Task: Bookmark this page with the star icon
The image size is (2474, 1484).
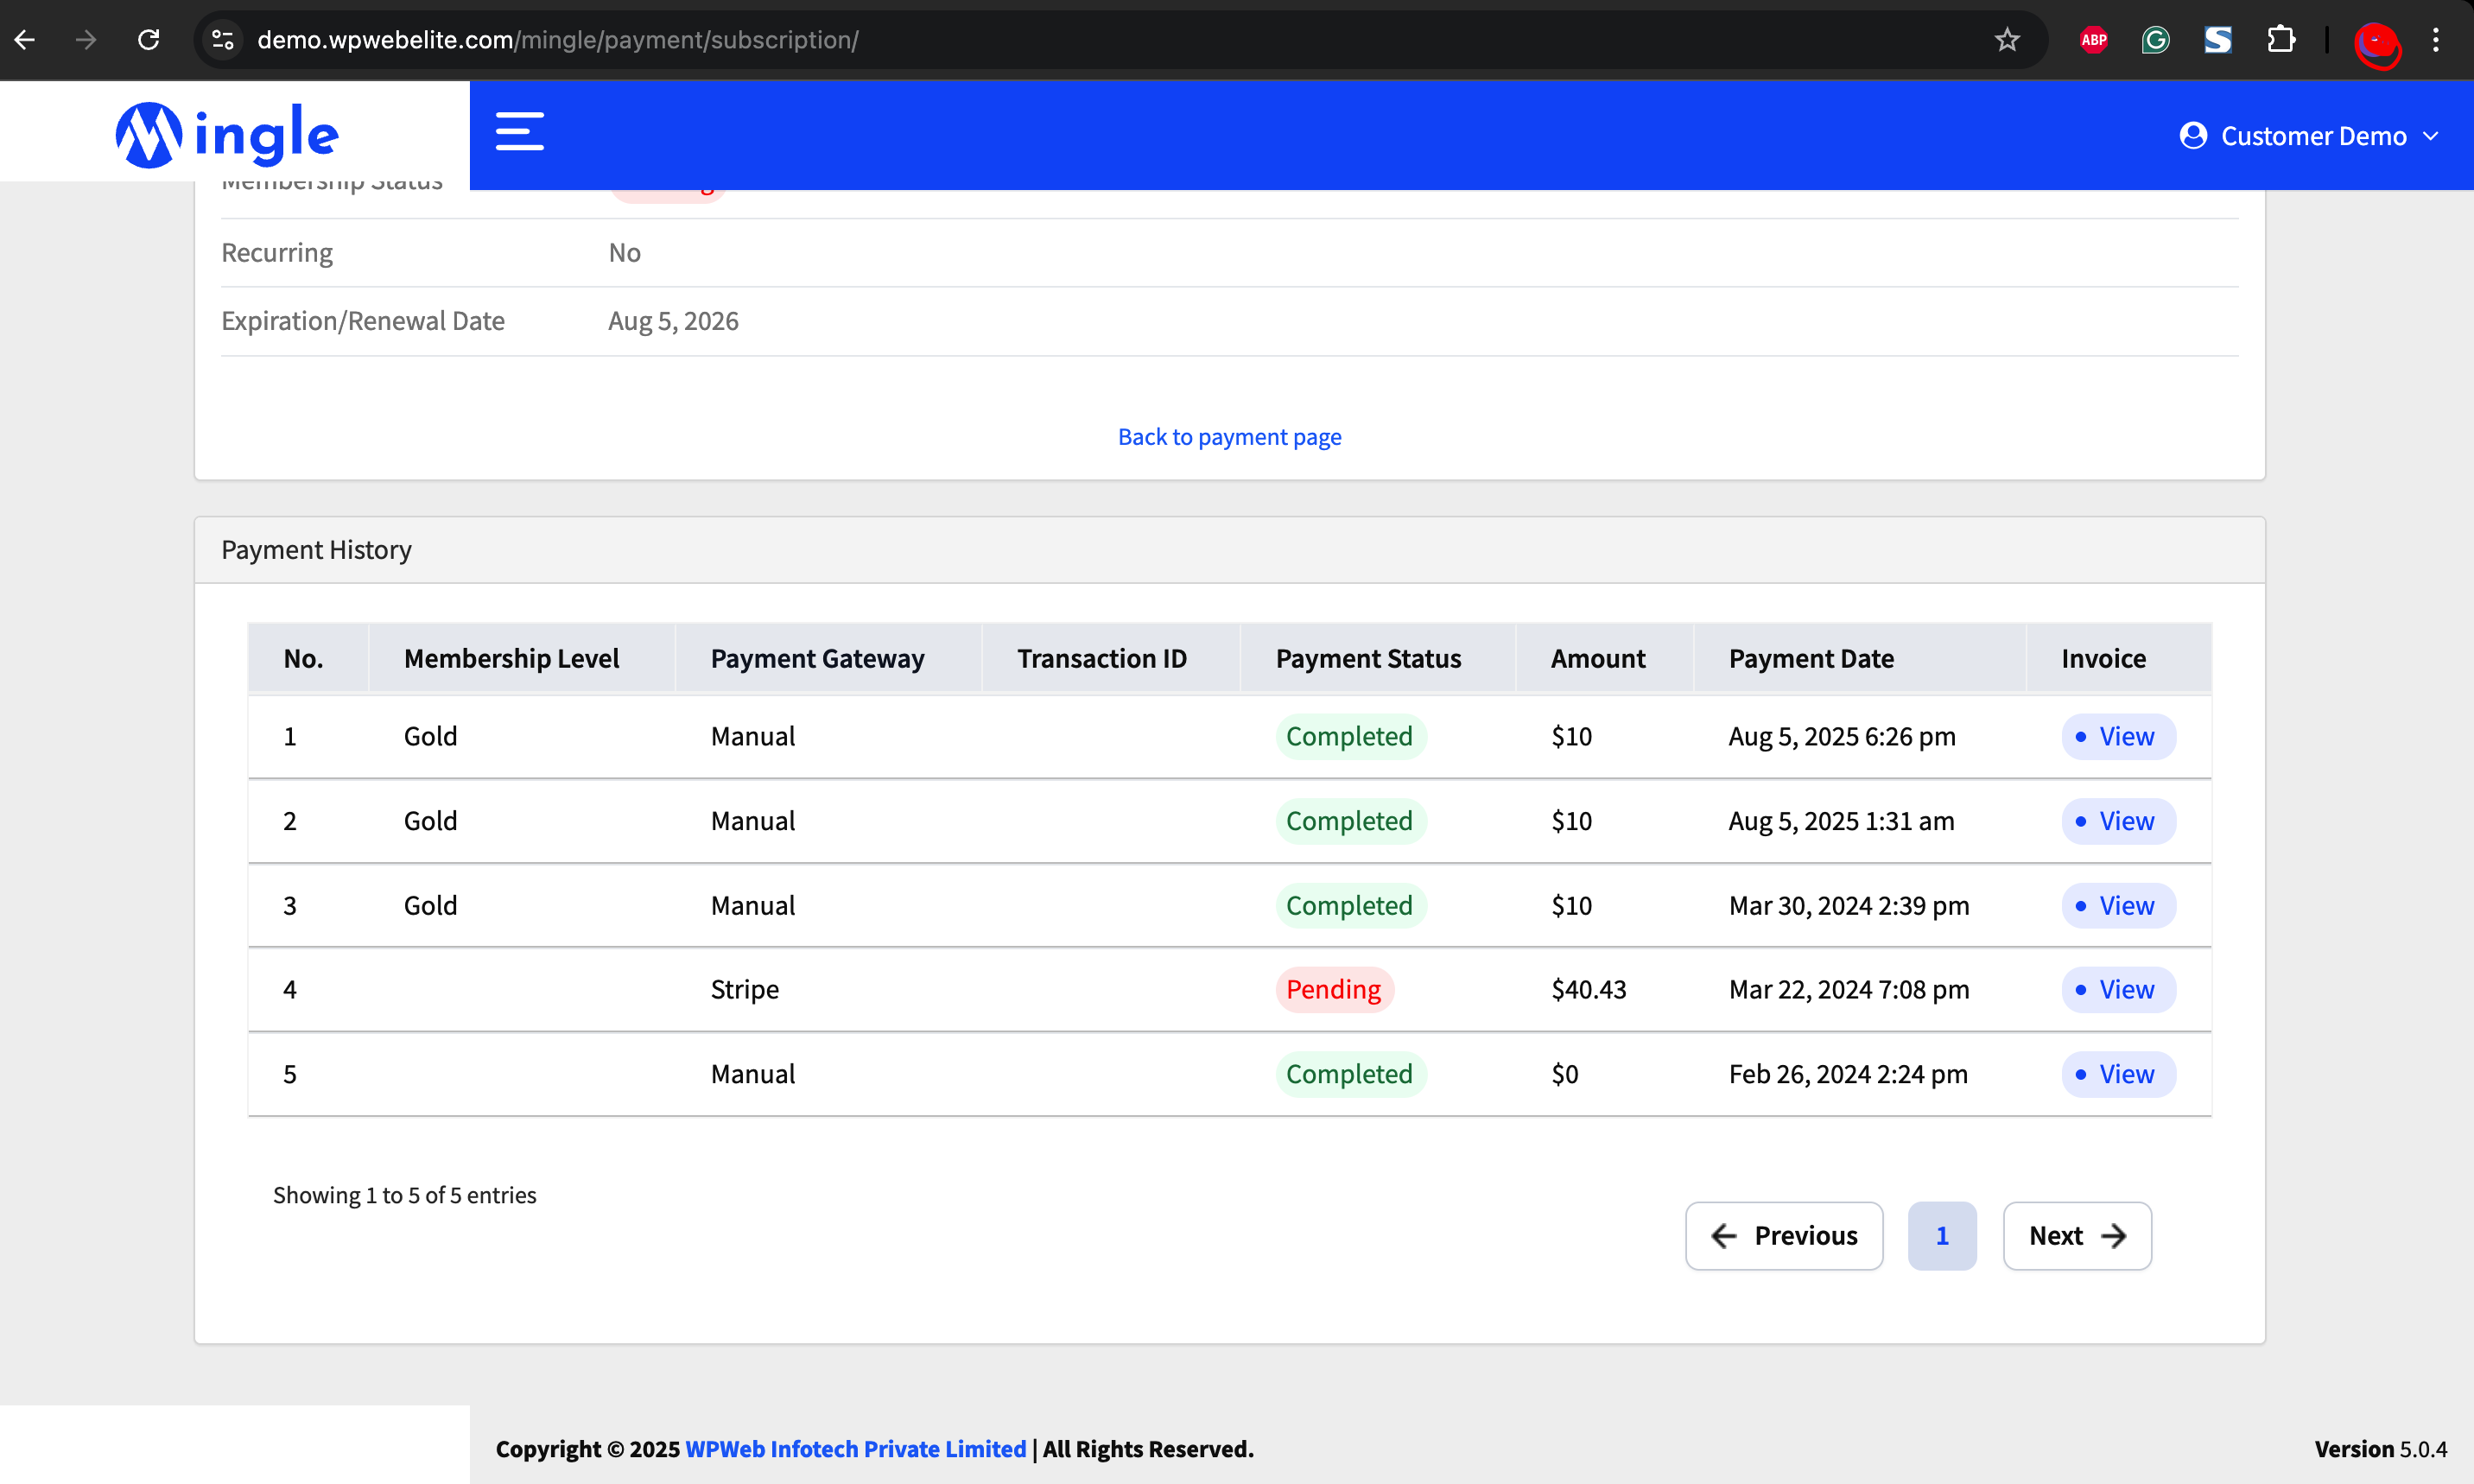Action: coord(2006,40)
